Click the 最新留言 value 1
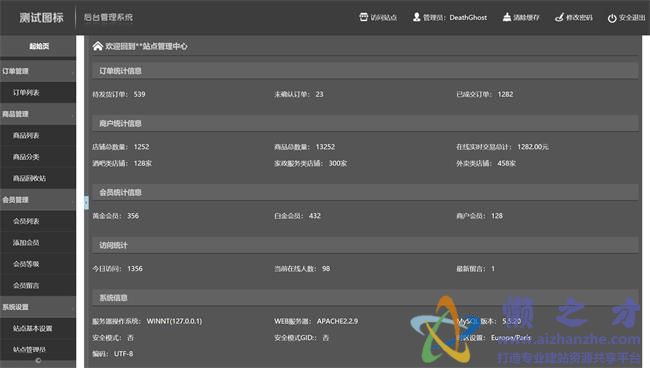This screenshot has height=368, width=650. 493,269
